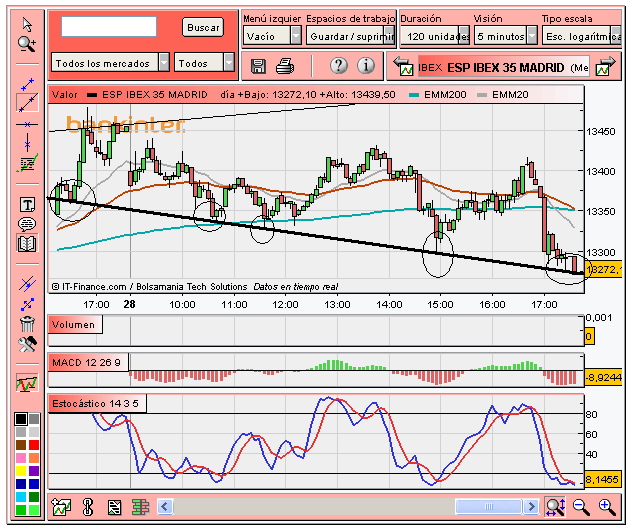Click the scroll right arrow of chart scrollbar
This screenshot has width=632, height=528.
click(x=531, y=507)
